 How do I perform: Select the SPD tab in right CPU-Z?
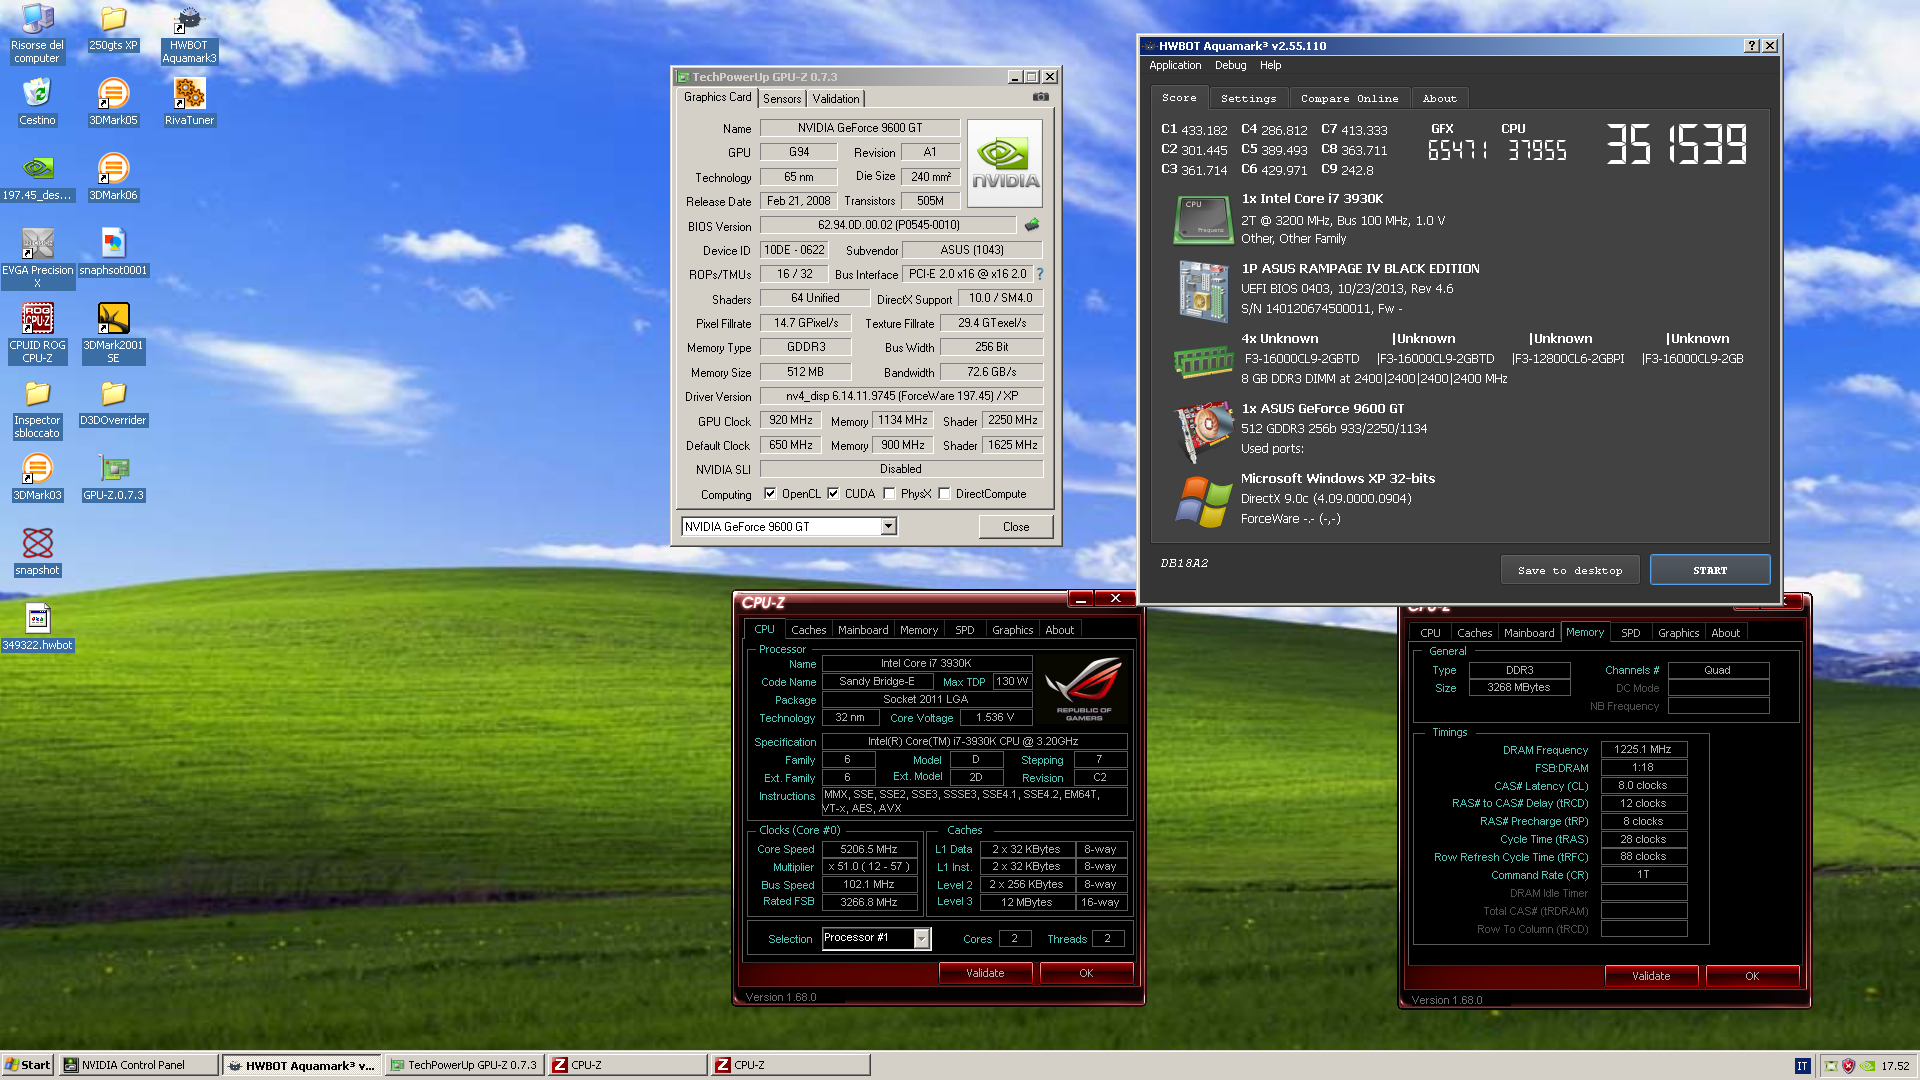(1630, 633)
